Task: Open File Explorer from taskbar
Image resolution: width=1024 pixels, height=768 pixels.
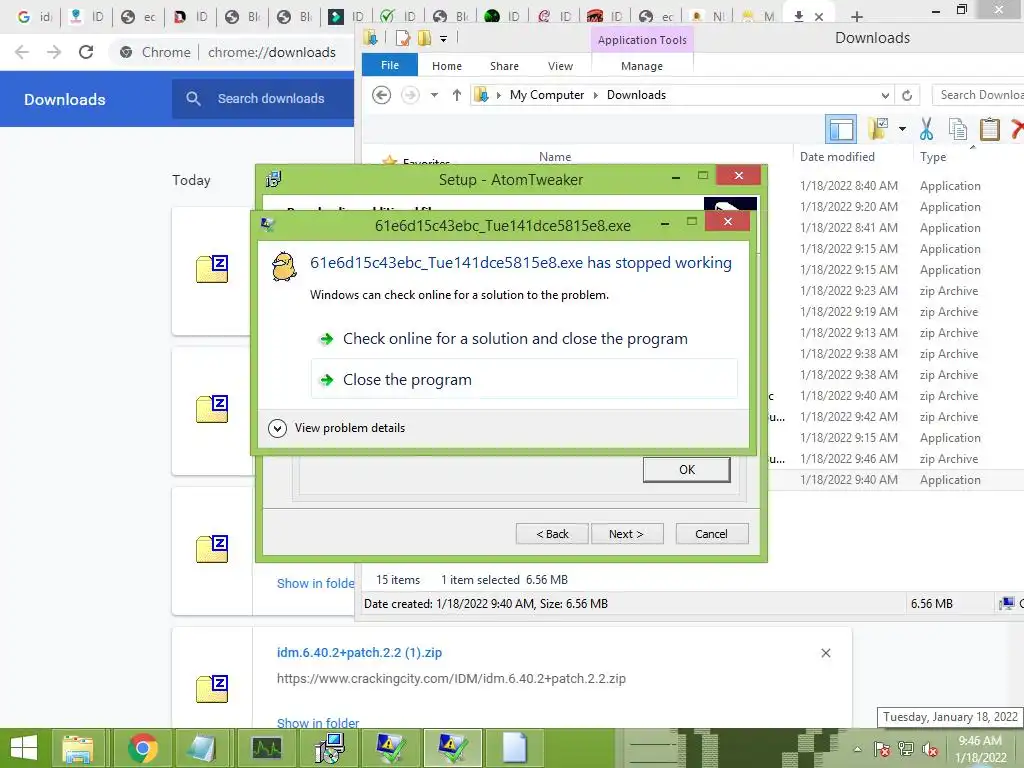Action: click(x=78, y=748)
